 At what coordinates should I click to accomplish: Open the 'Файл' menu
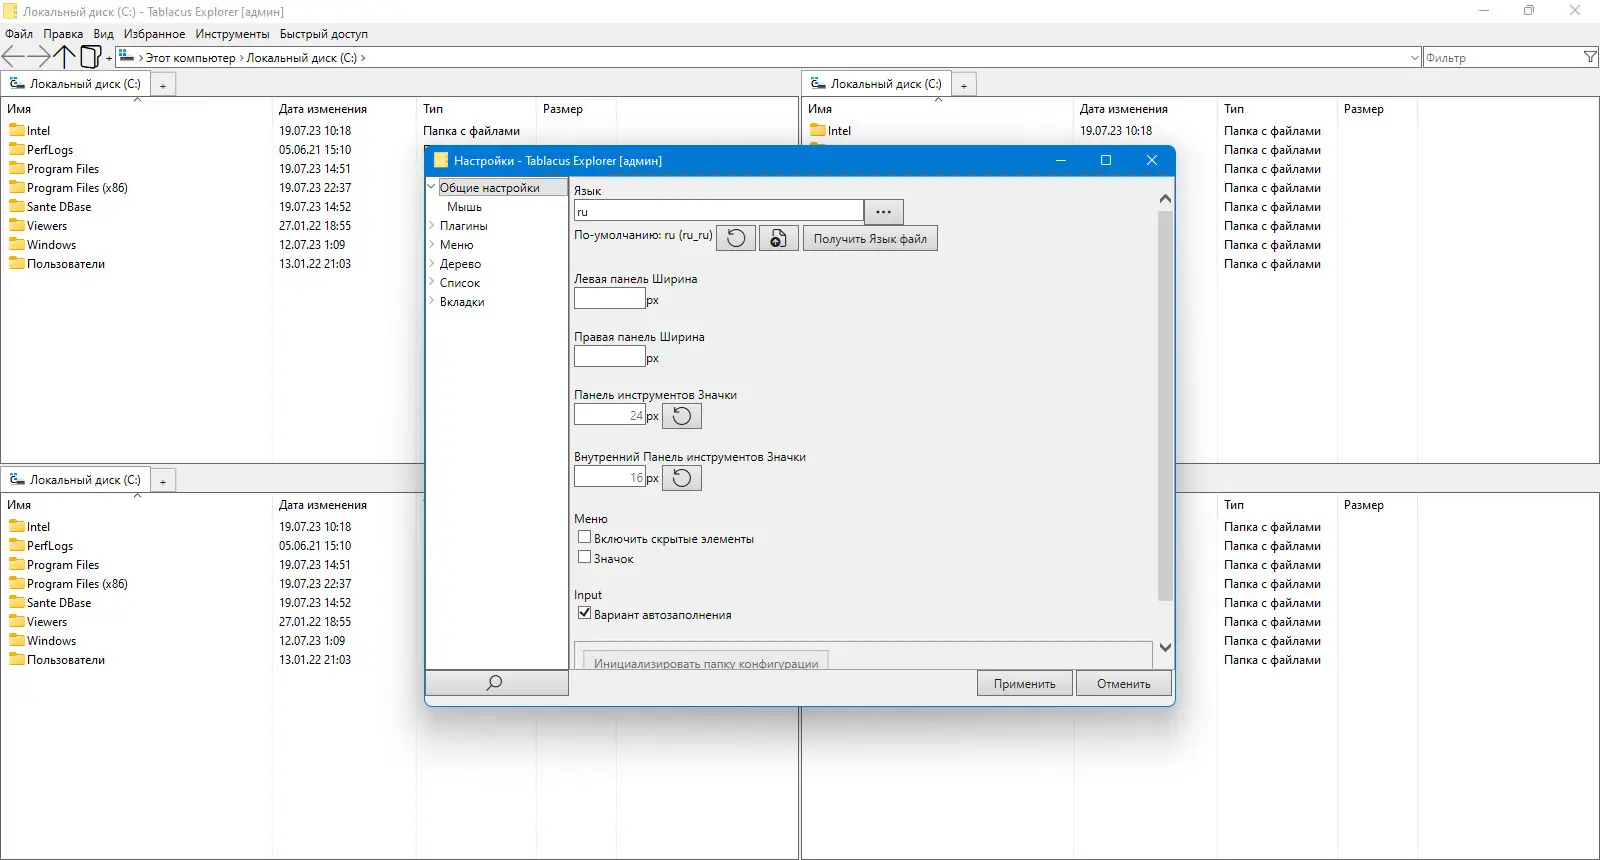(19, 34)
